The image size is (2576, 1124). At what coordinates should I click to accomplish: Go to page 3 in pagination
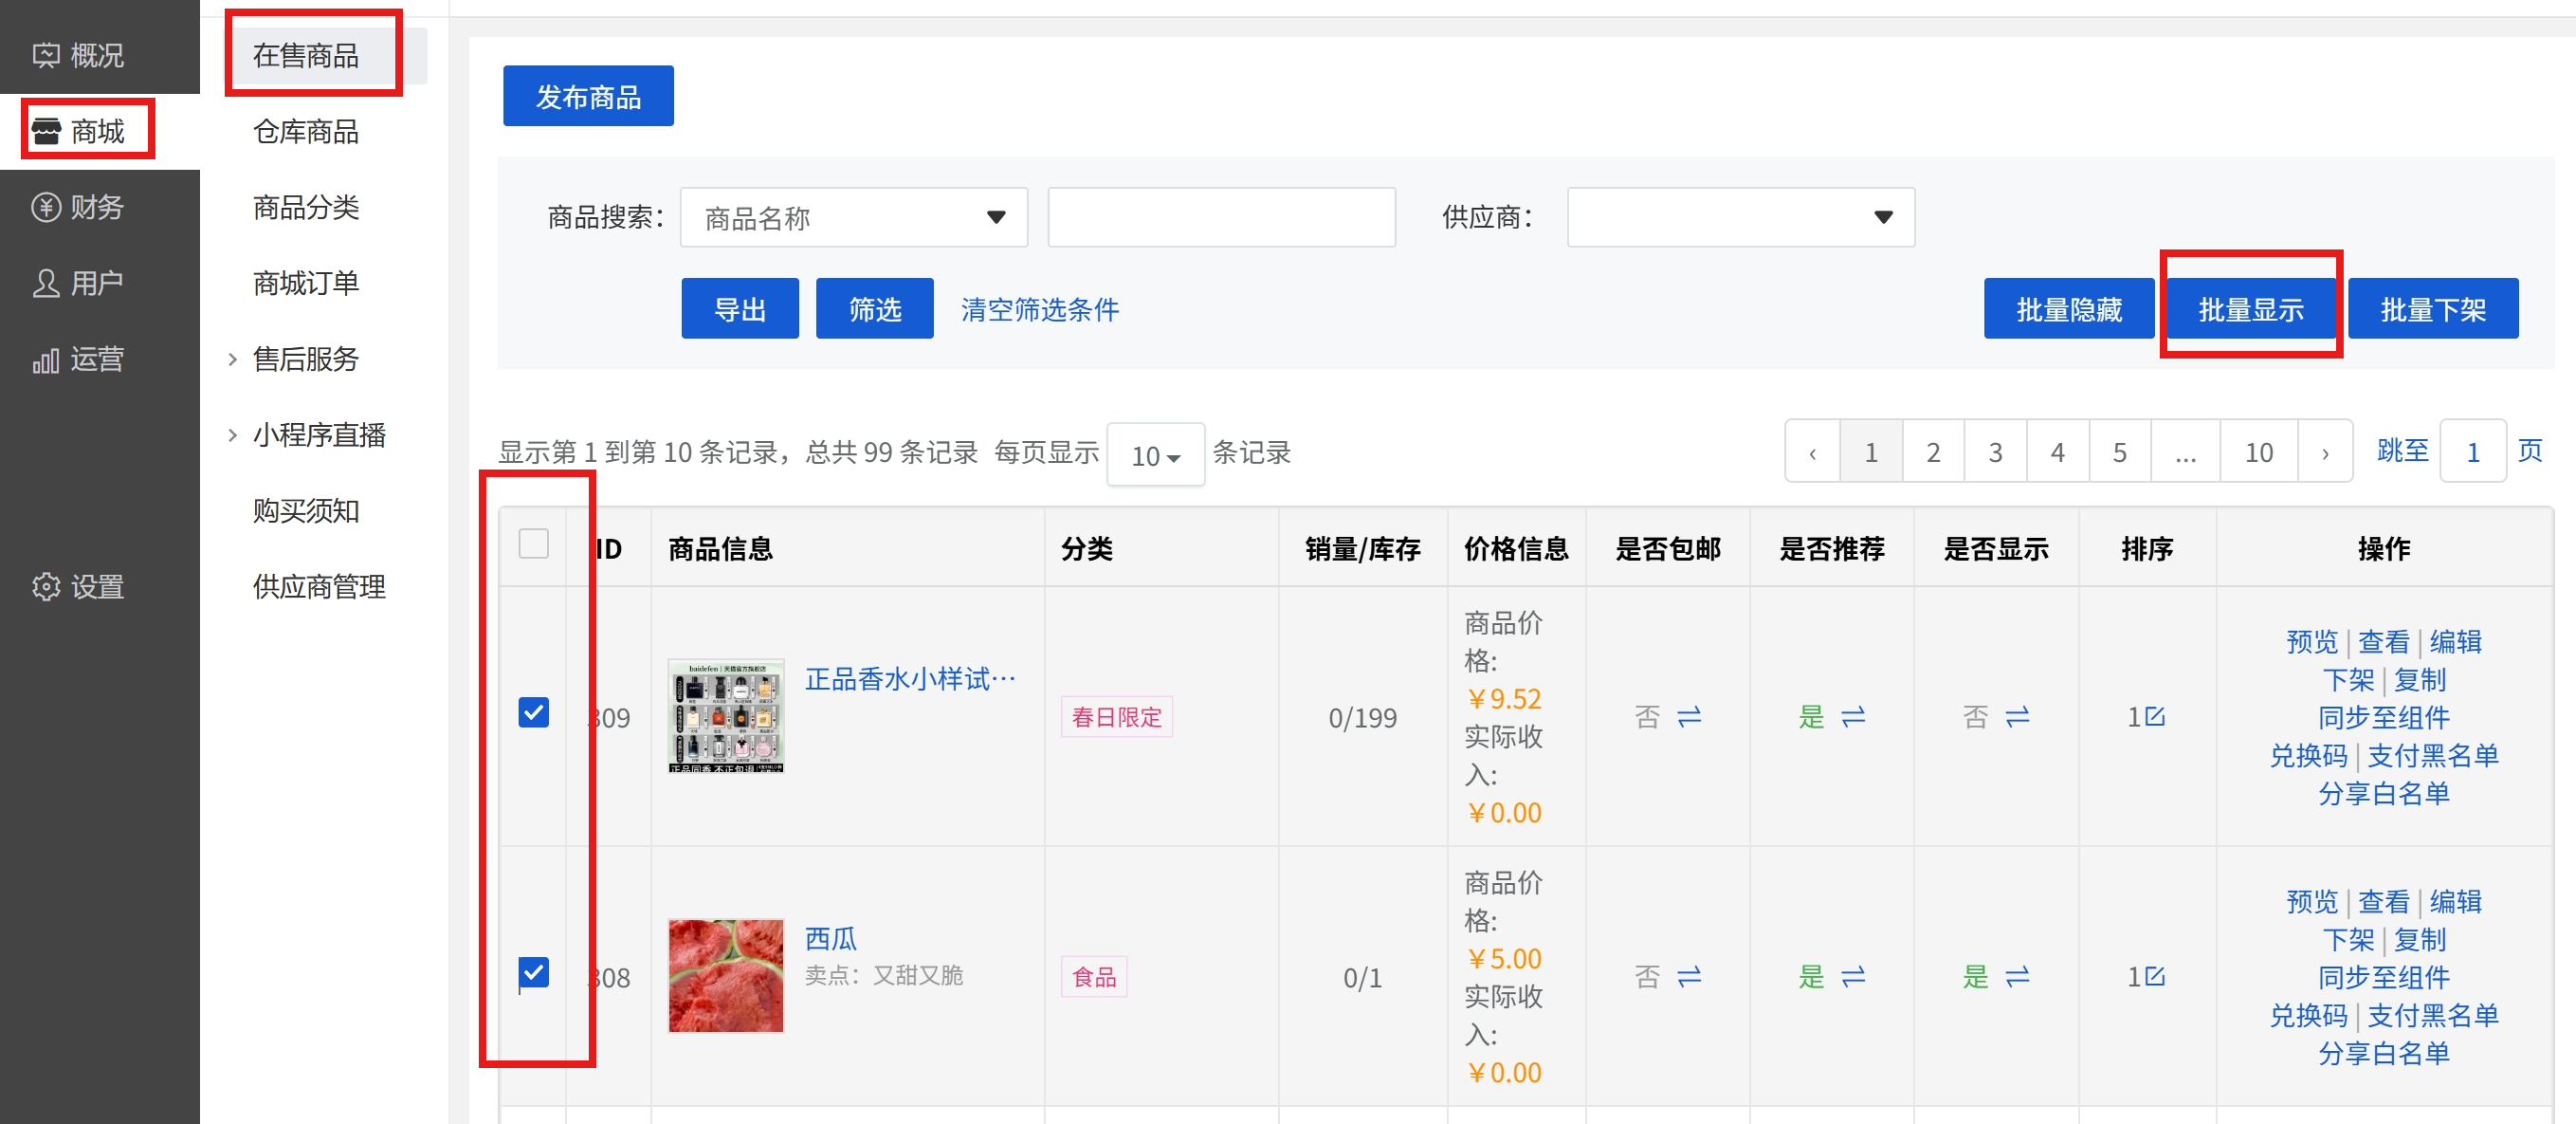[1994, 452]
